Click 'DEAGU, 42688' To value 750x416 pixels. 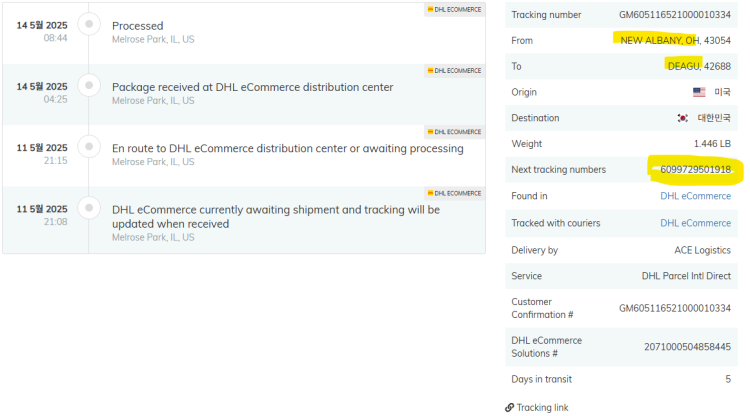tap(699, 66)
